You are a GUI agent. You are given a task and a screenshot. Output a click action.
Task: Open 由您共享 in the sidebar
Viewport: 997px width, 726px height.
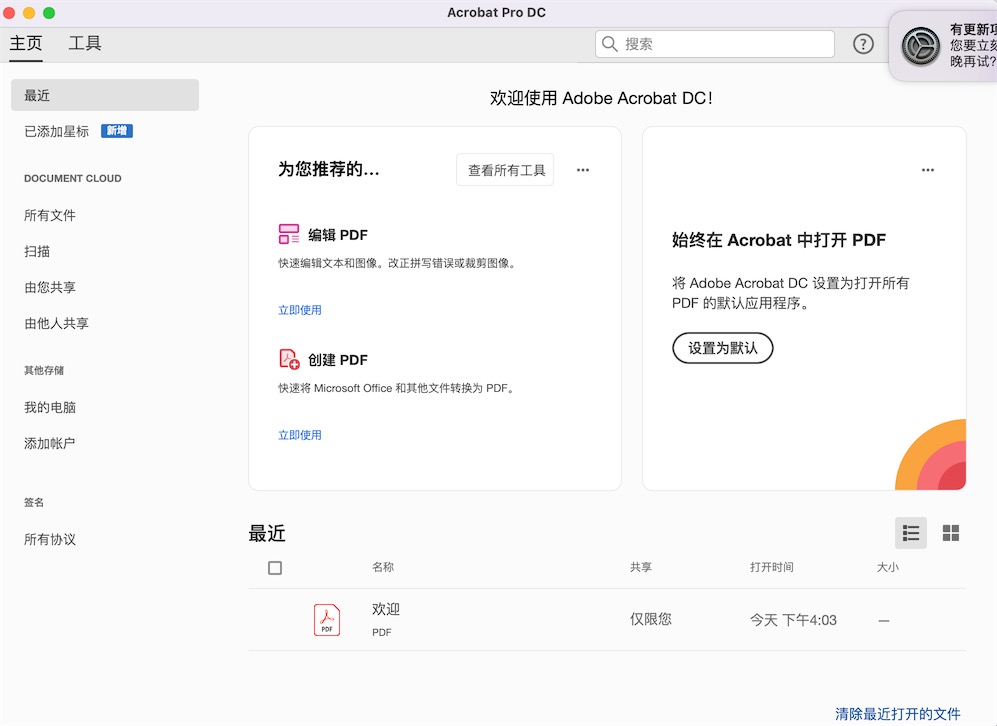tap(50, 287)
